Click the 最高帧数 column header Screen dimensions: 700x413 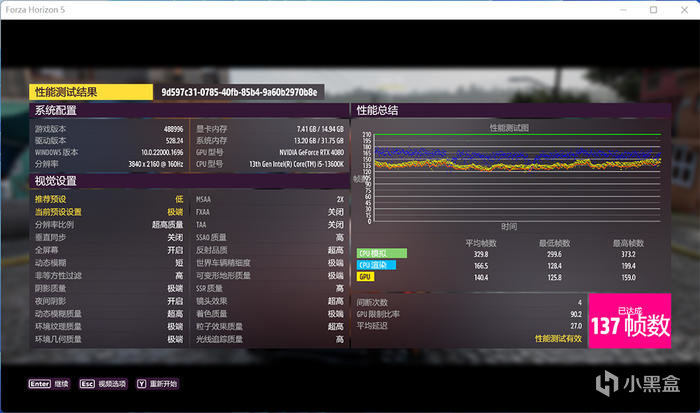tap(628, 243)
